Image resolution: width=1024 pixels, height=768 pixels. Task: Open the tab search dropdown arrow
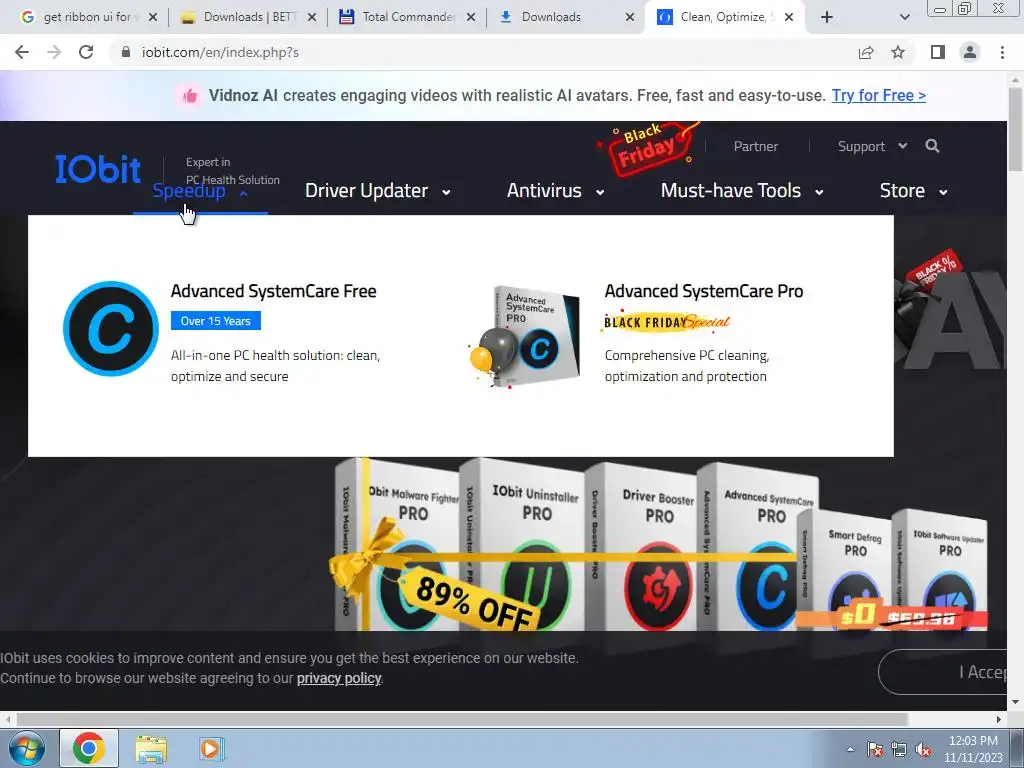pos(904,17)
